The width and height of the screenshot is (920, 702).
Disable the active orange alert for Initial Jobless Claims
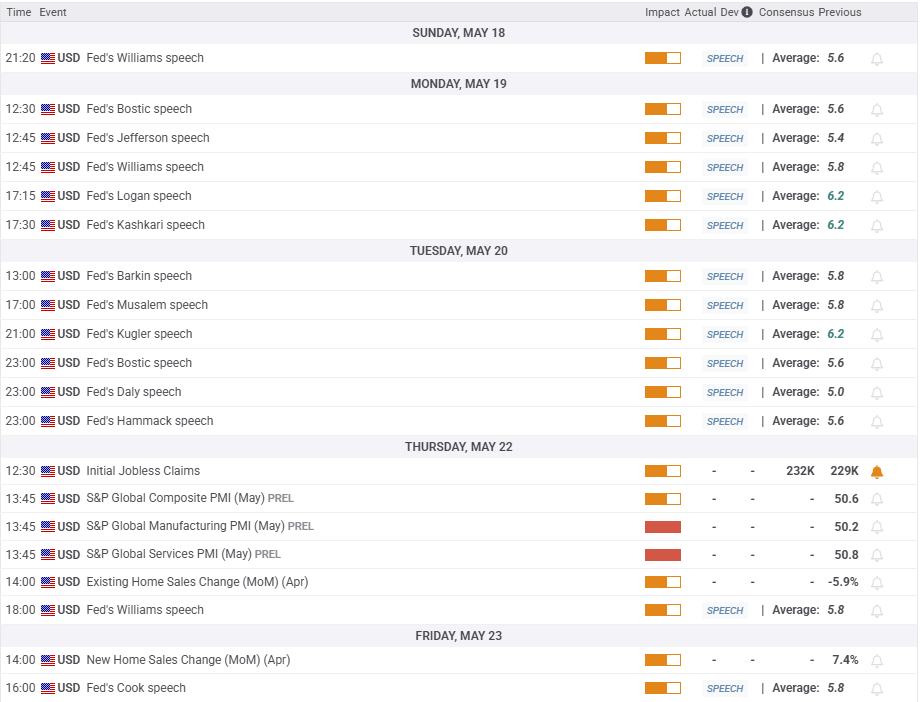[877, 472]
